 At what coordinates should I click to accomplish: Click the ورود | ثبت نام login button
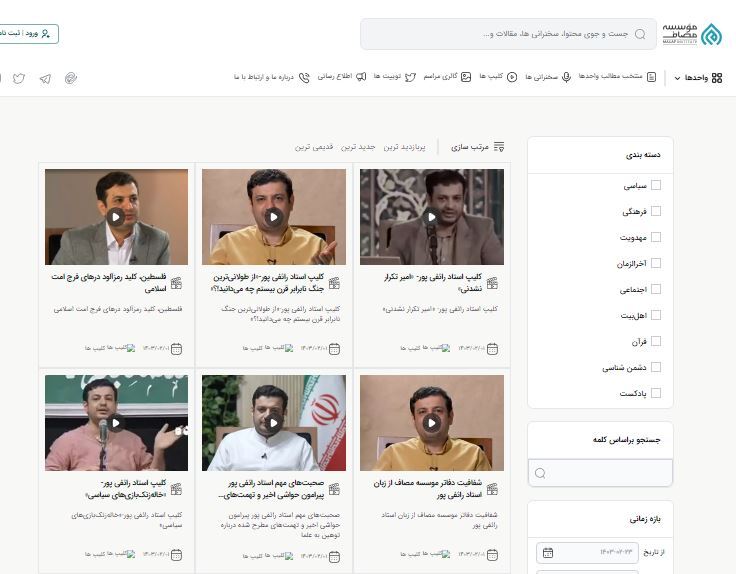28,34
